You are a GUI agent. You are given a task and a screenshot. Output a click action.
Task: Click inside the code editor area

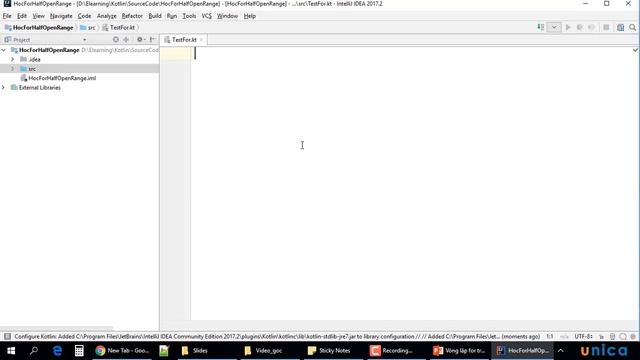412,184
